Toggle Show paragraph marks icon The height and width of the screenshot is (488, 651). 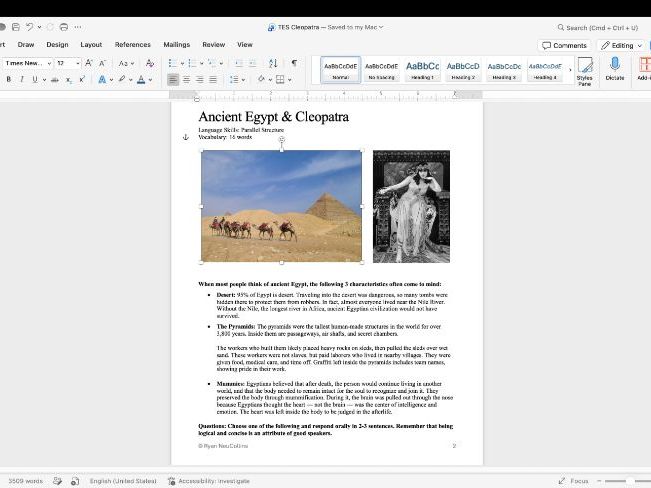tap(294, 63)
